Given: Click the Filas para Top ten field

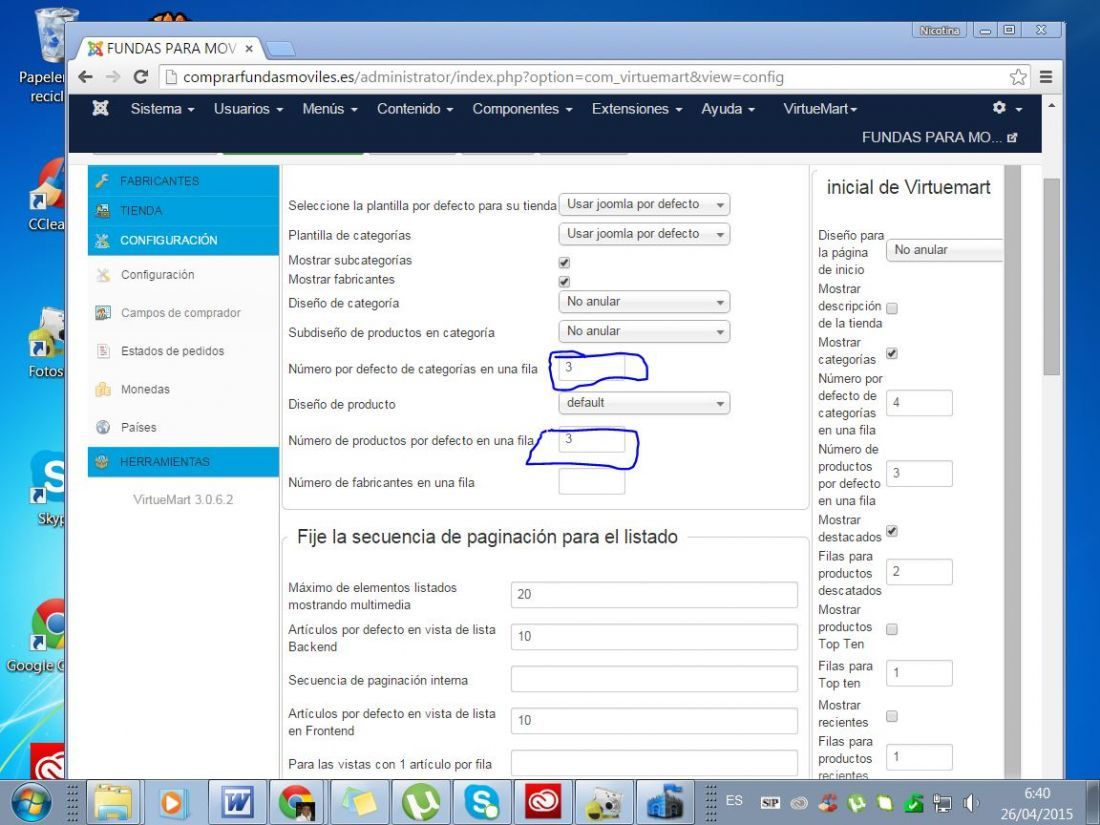Looking at the screenshot, I should 919,673.
